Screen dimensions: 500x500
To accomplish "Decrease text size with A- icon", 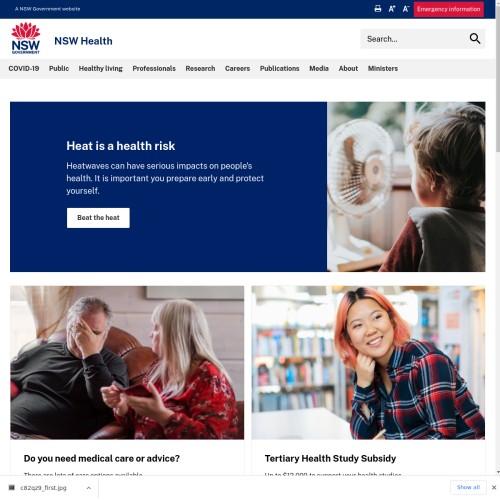I will 406,9.
